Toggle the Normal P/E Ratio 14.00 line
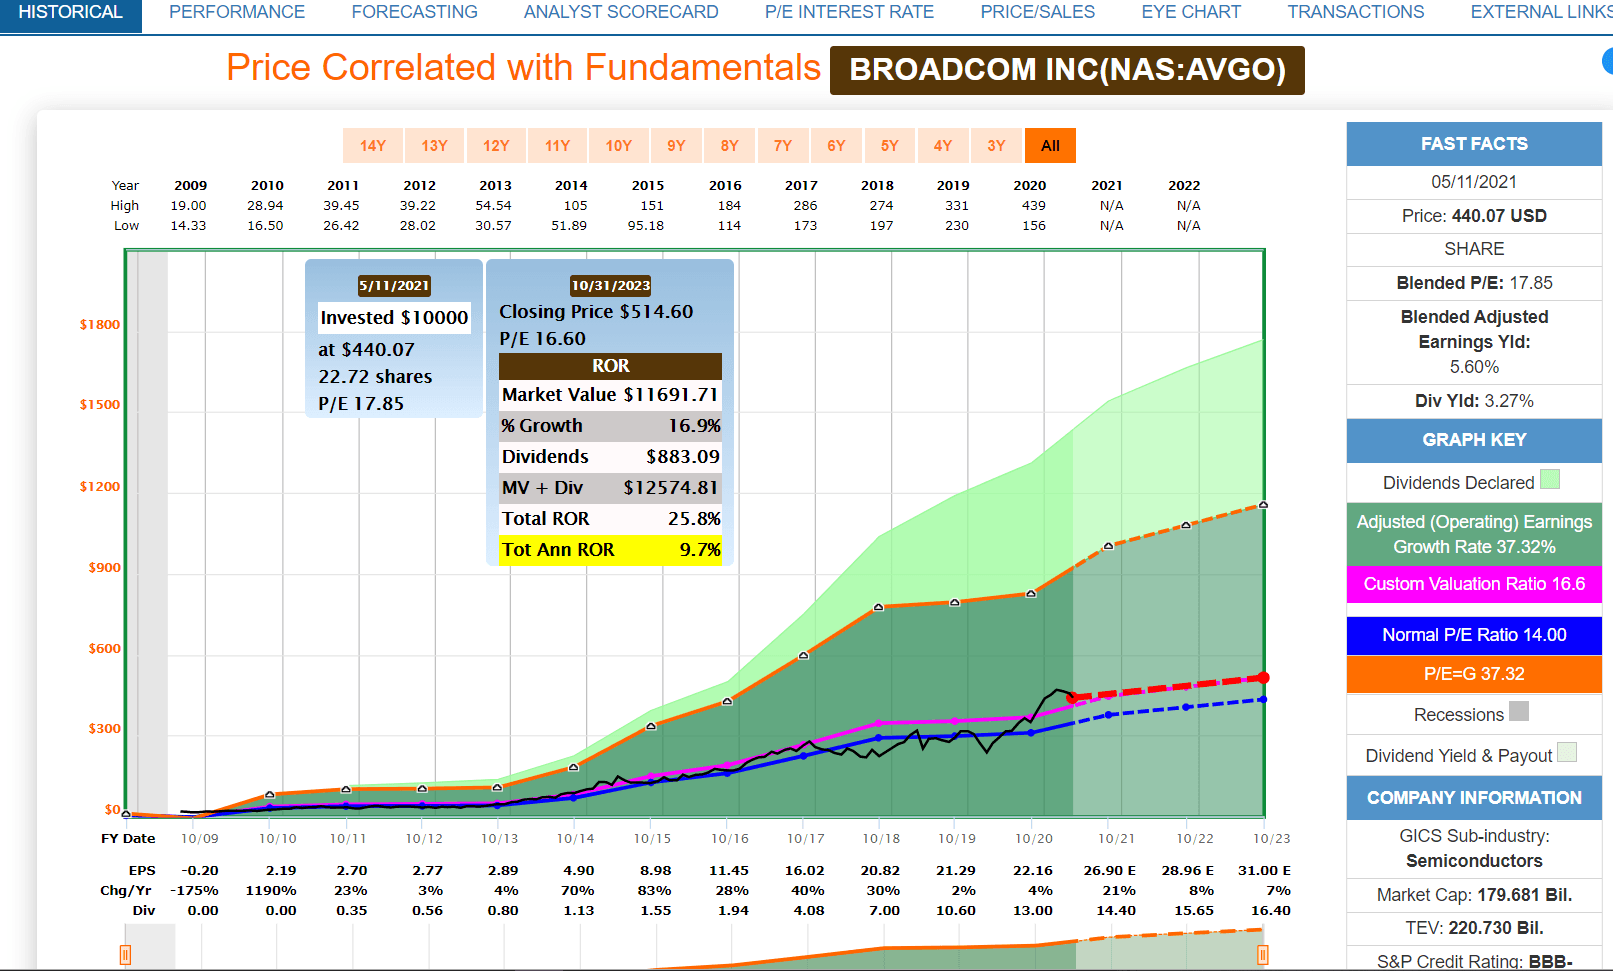The width and height of the screenshot is (1613, 971). click(1474, 635)
